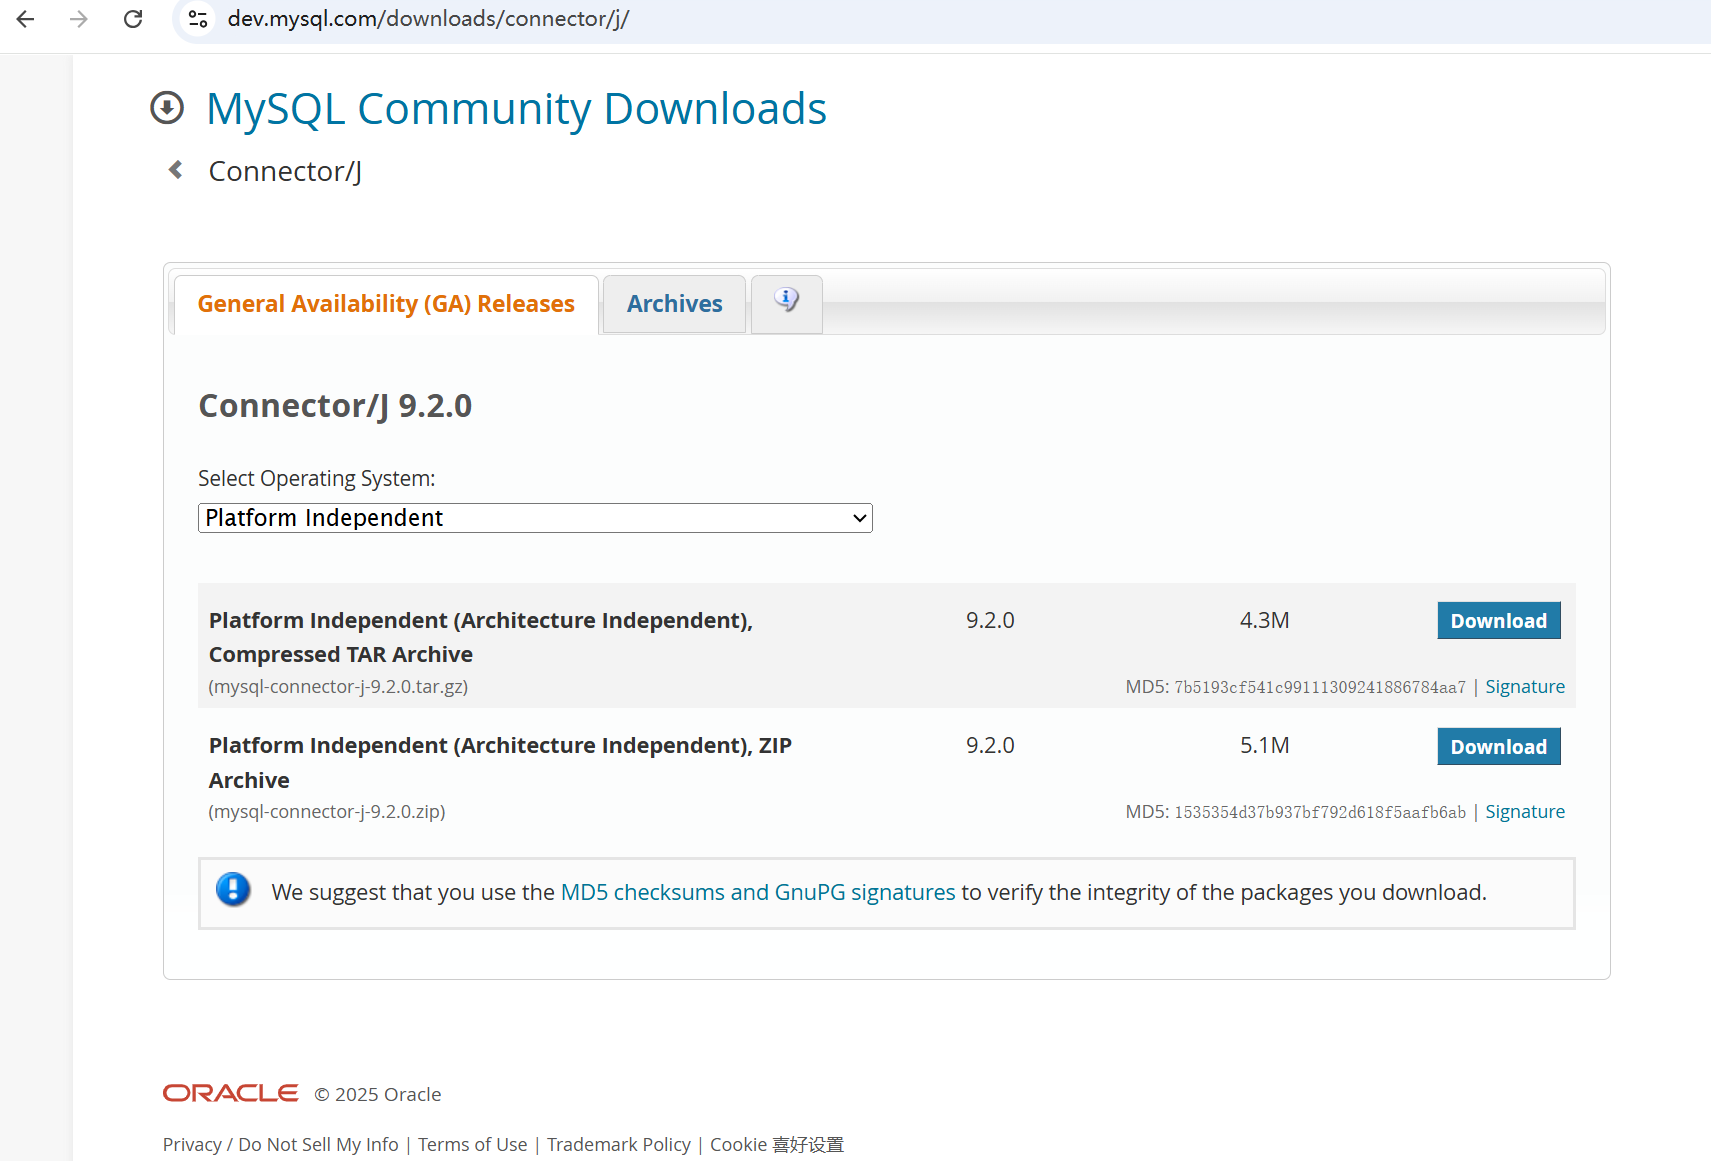Open Select Operating System dropdown
This screenshot has height=1161, width=1711.
click(x=535, y=518)
